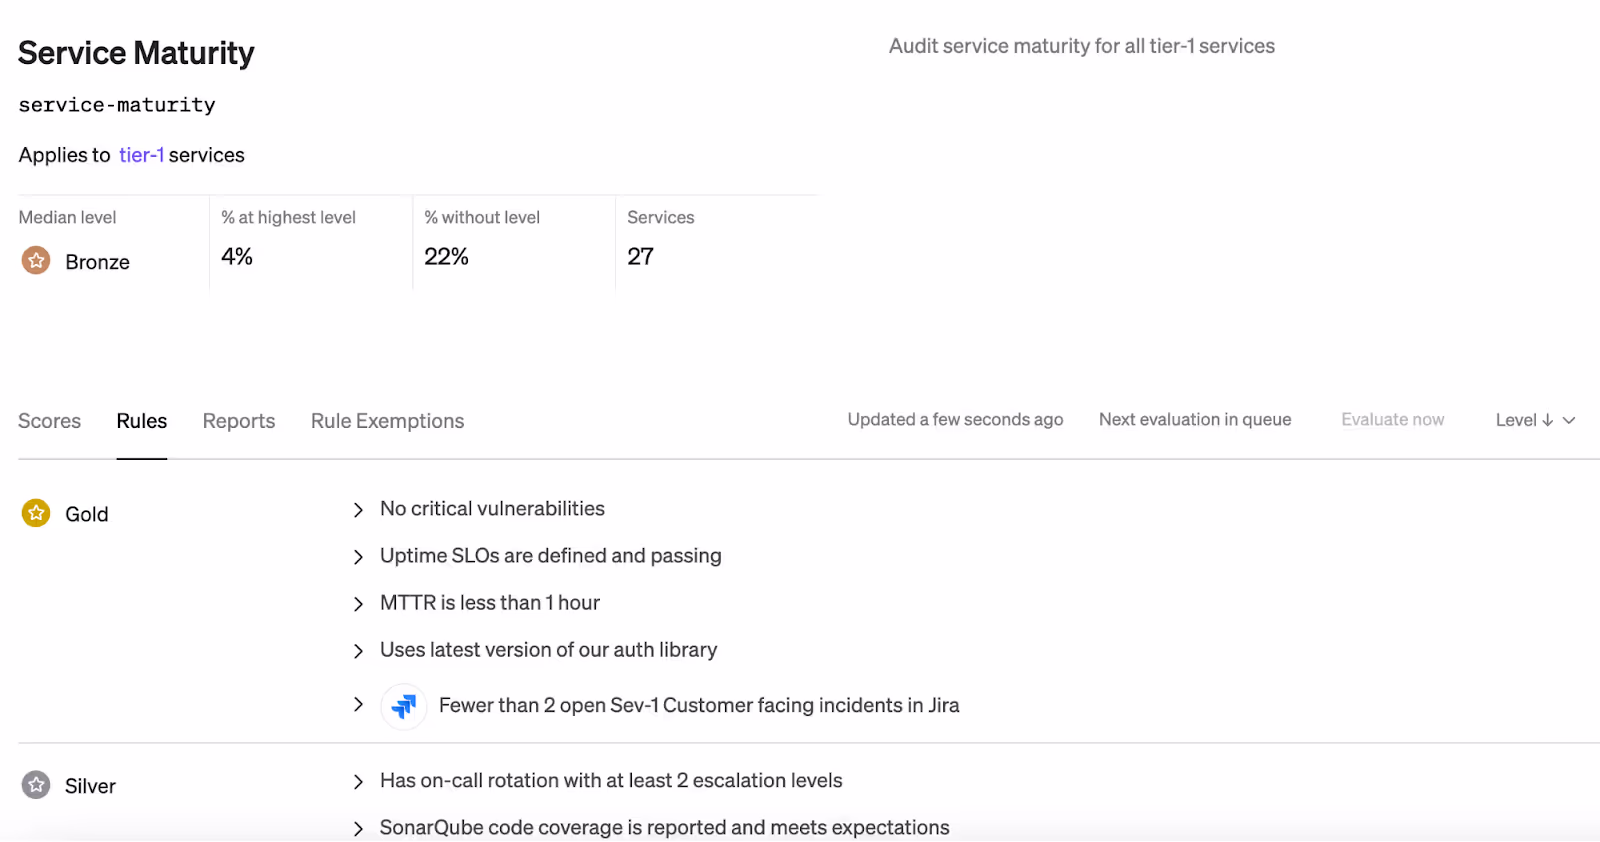Open the Level sort dropdown chevron

(x=1569, y=421)
